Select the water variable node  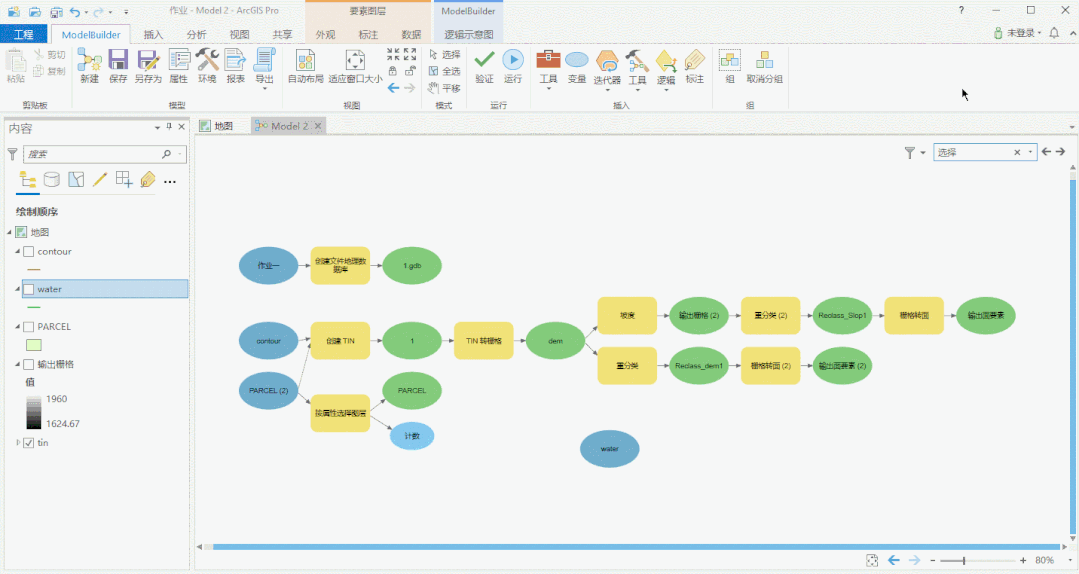pyautogui.click(x=610, y=449)
